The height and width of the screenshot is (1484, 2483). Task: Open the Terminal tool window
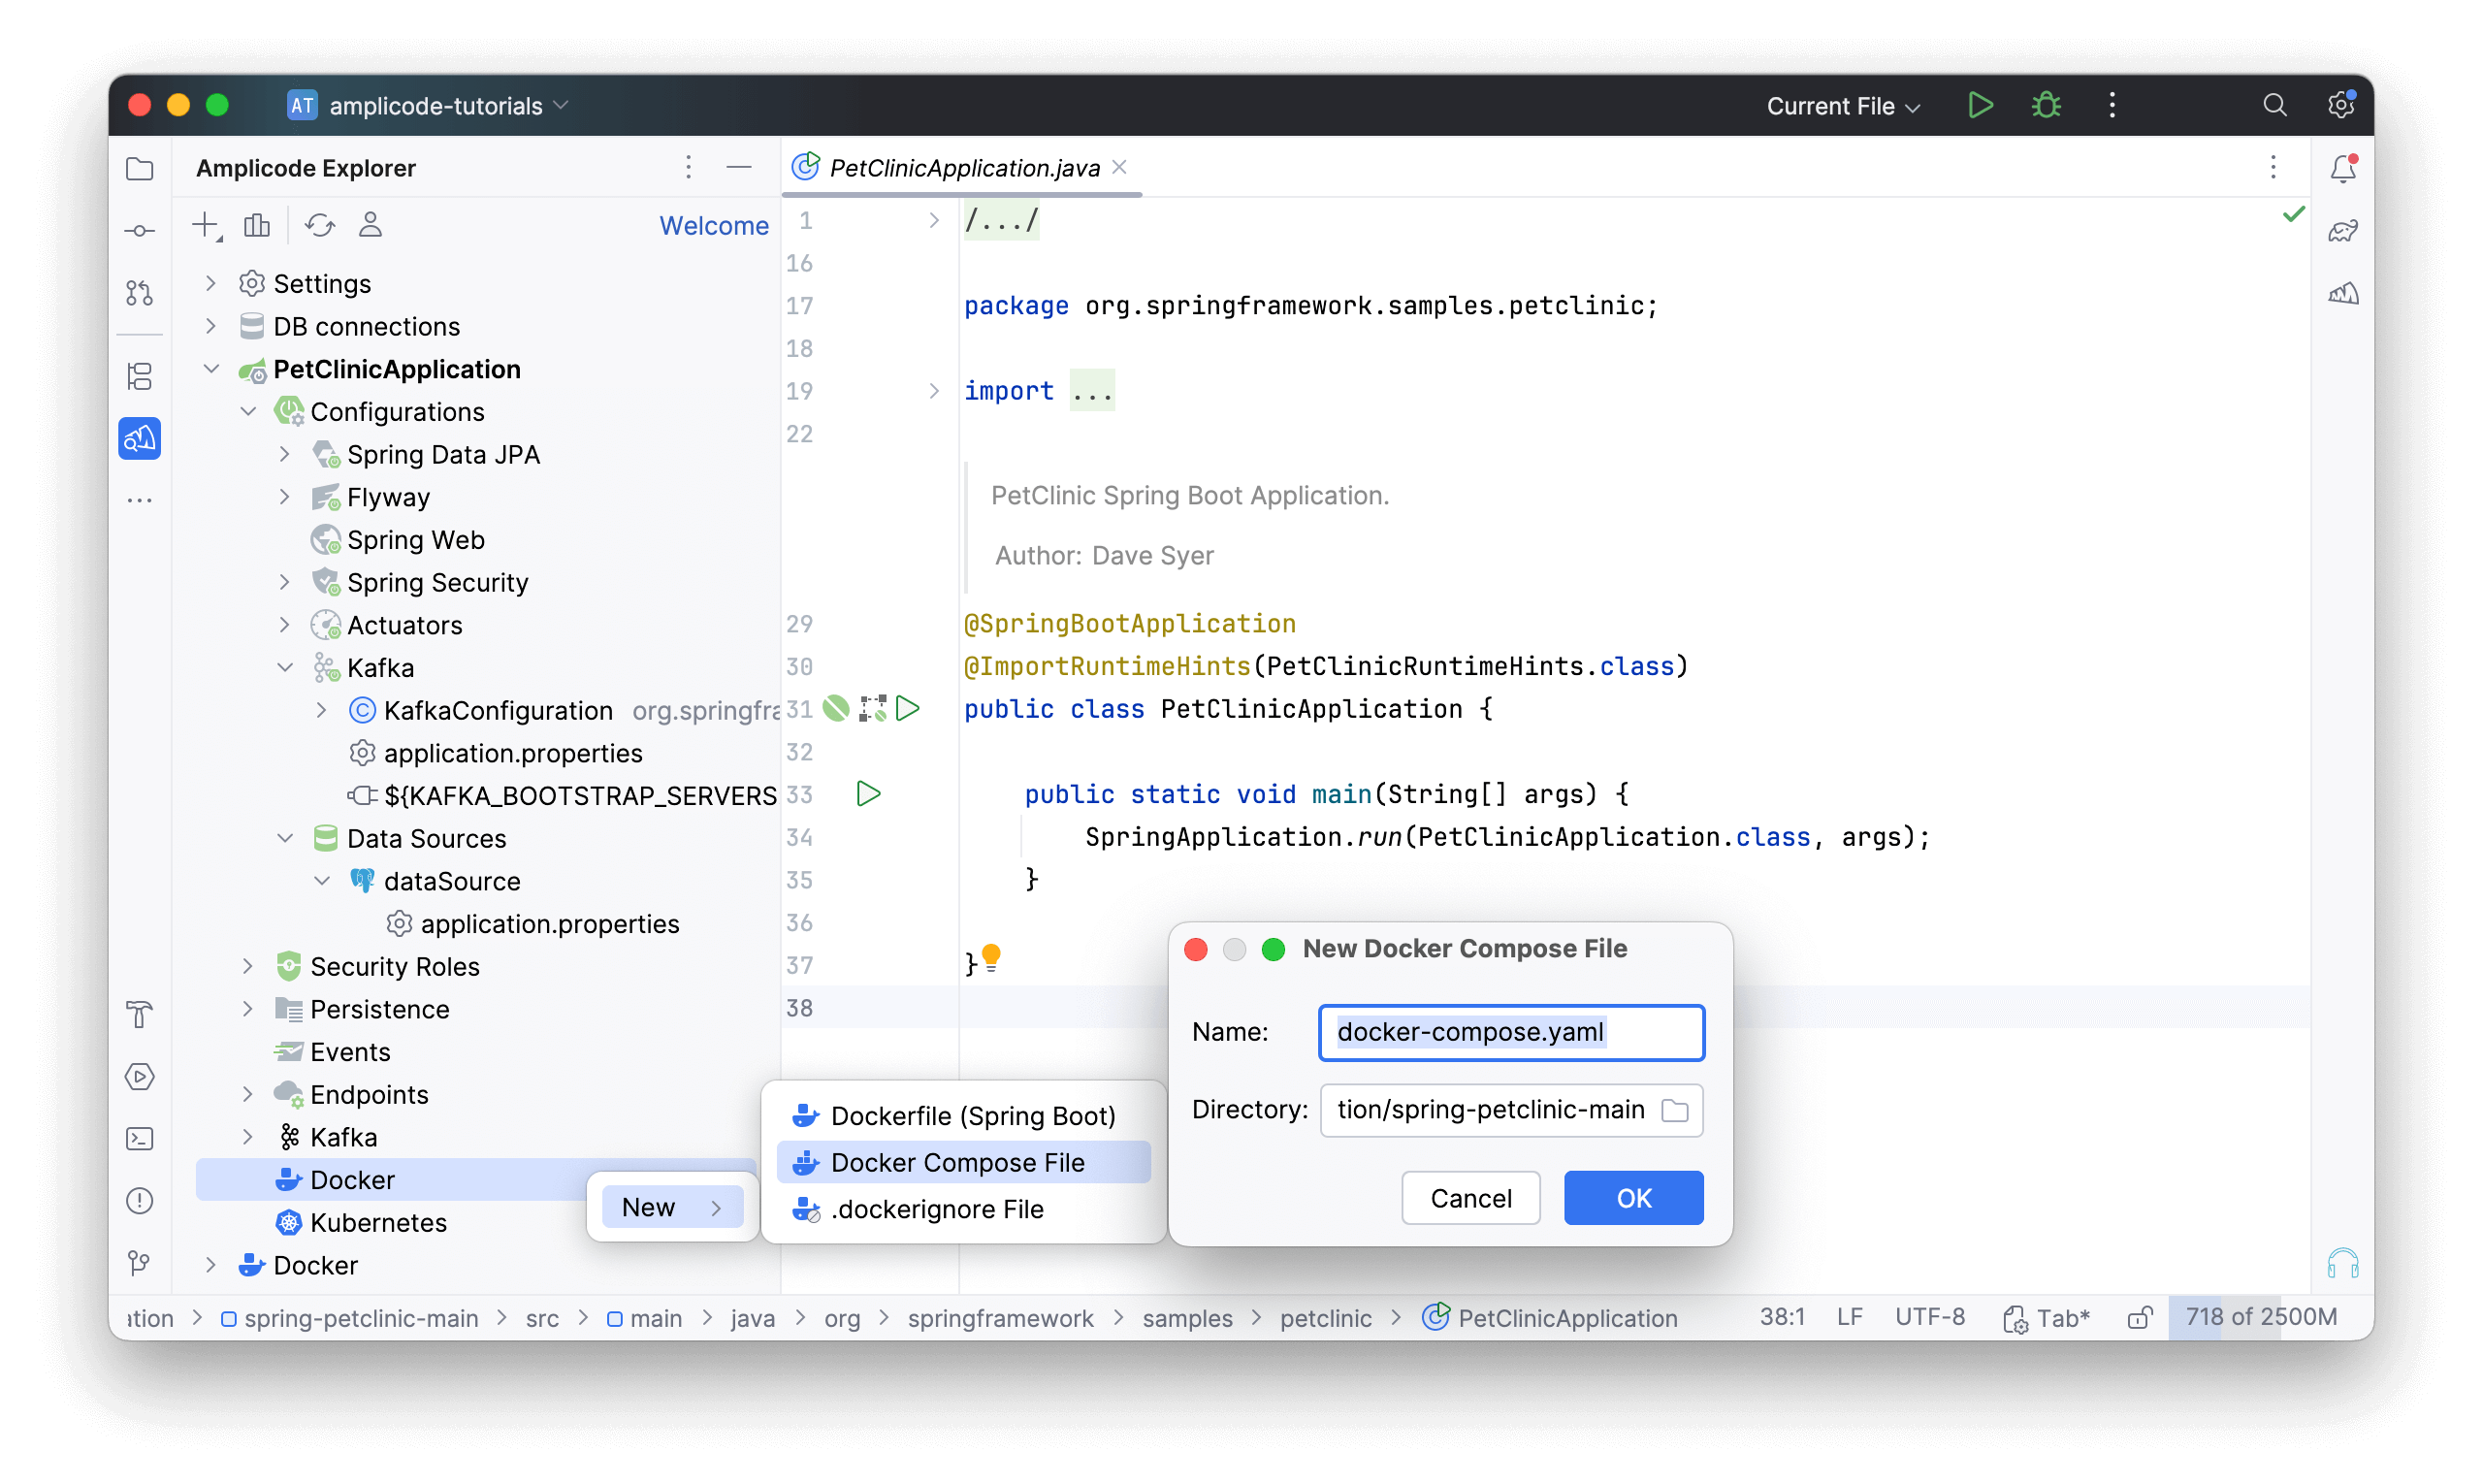[x=140, y=1139]
